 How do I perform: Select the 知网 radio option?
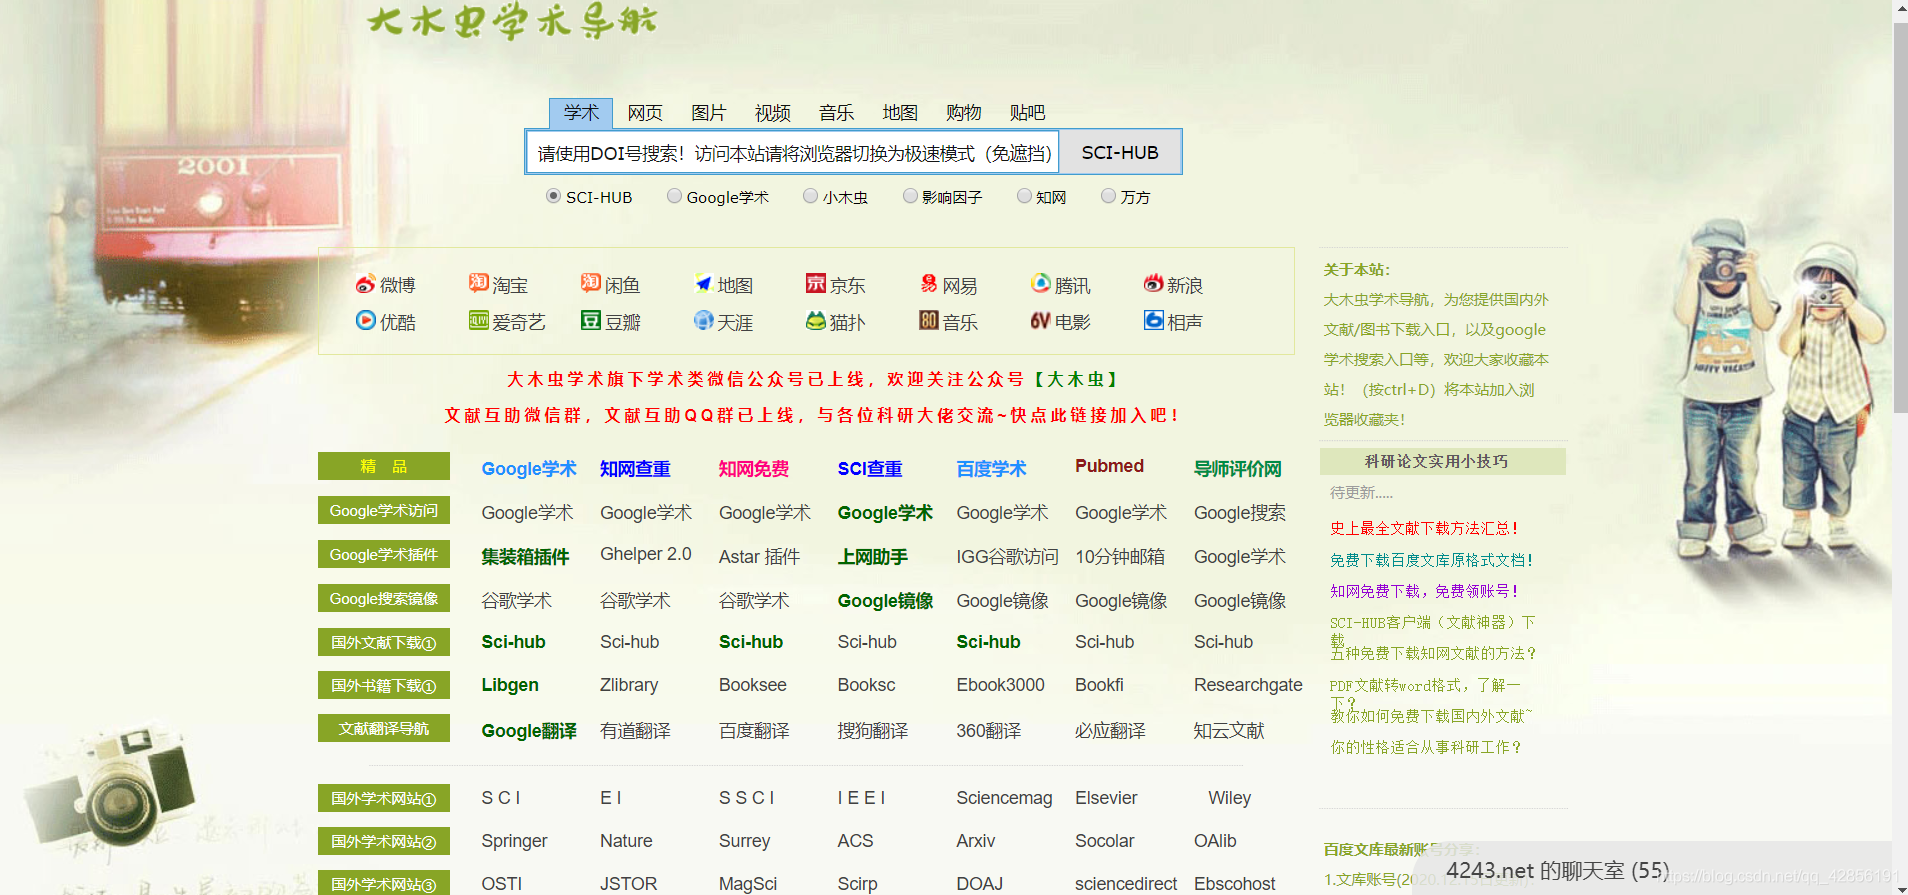click(x=1024, y=196)
